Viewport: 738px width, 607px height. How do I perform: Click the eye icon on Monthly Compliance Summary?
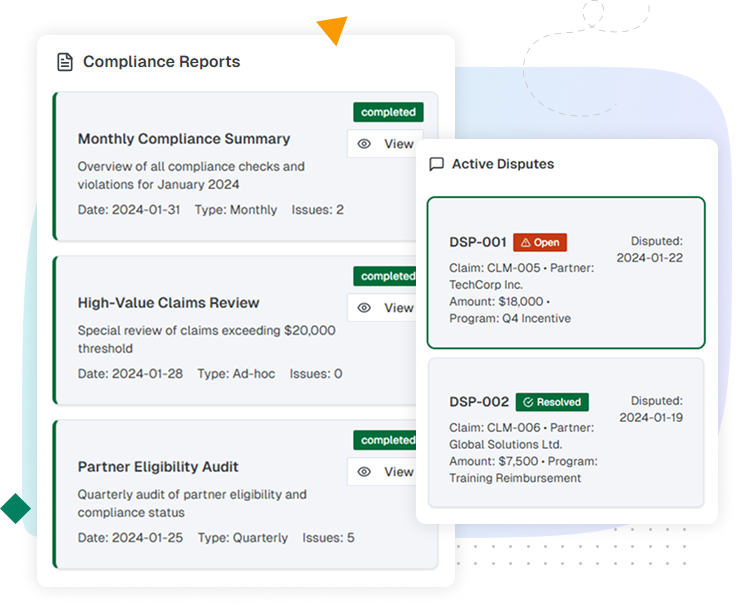(x=364, y=144)
